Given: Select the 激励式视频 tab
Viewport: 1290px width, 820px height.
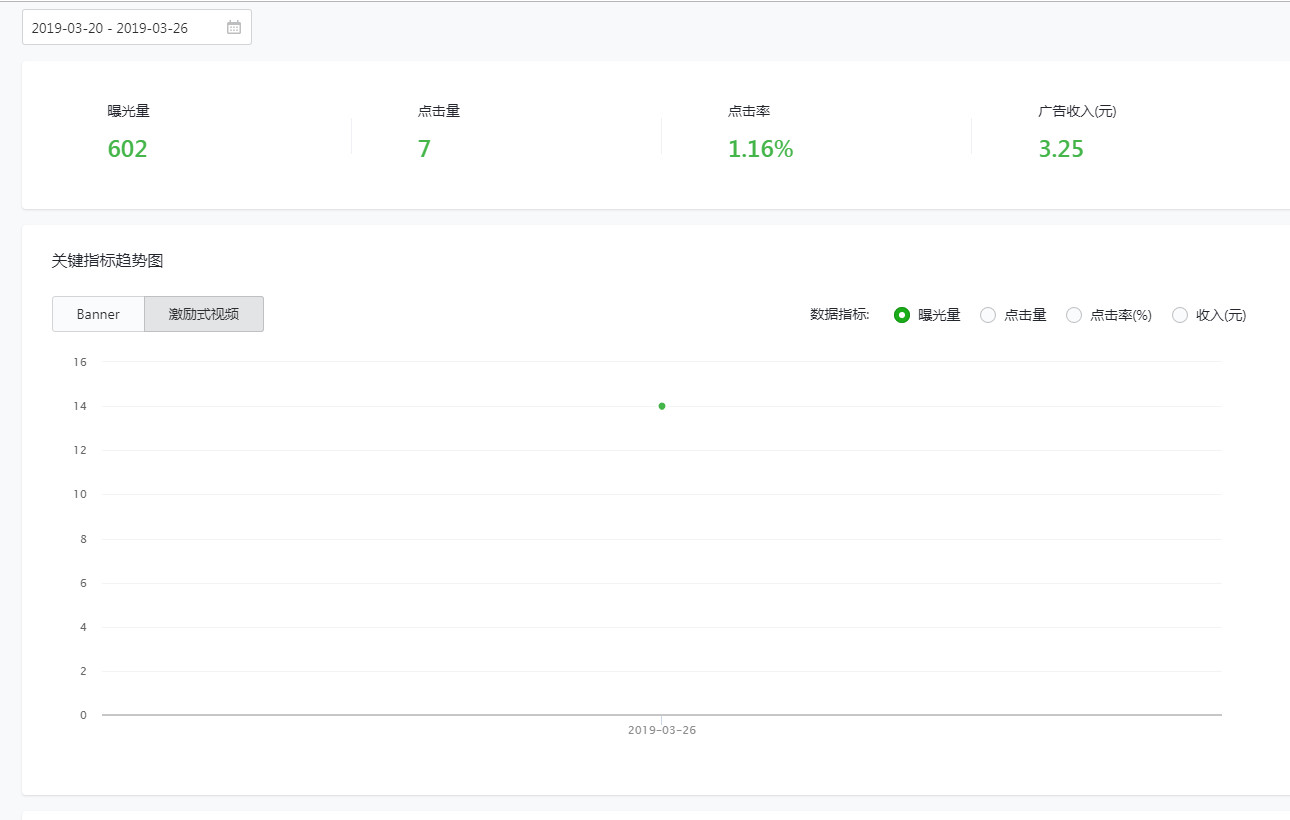Looking at the screenshot, I should (204, 314).
